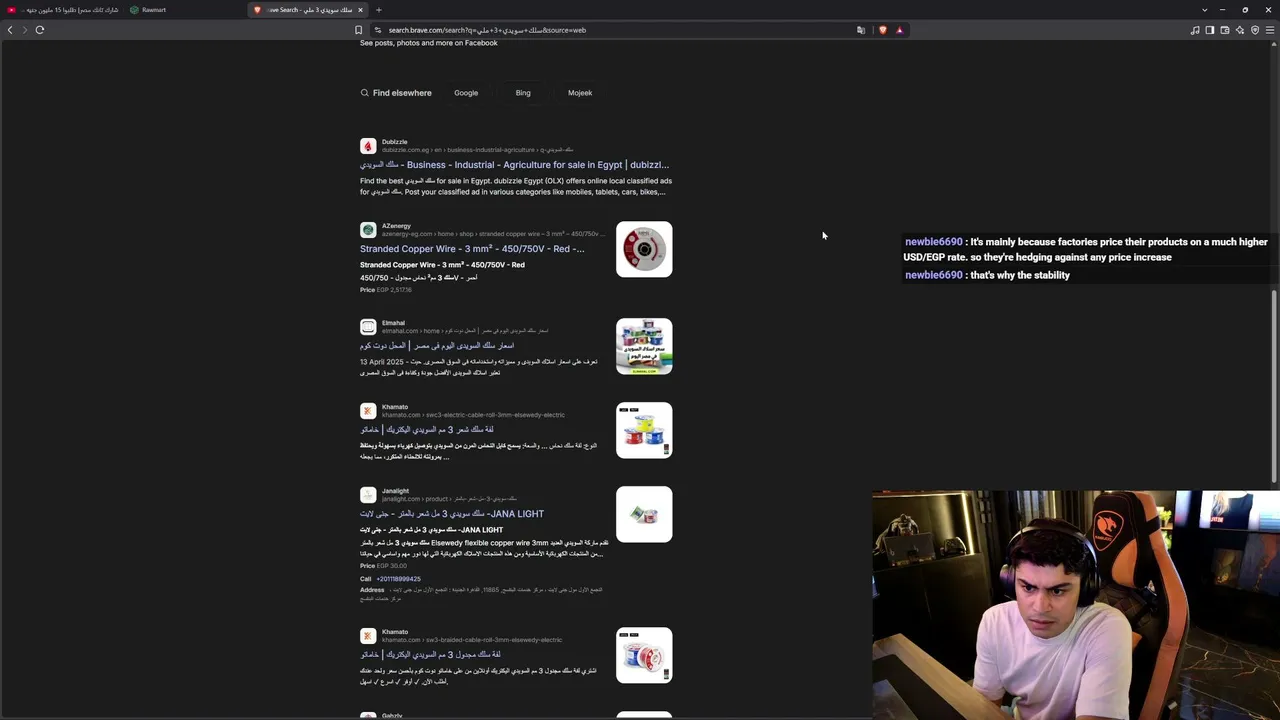Viewport: 1280px width, 720px height.
Task: Open the Dubizzle Business Industrial result link
Action: point(514,165)
